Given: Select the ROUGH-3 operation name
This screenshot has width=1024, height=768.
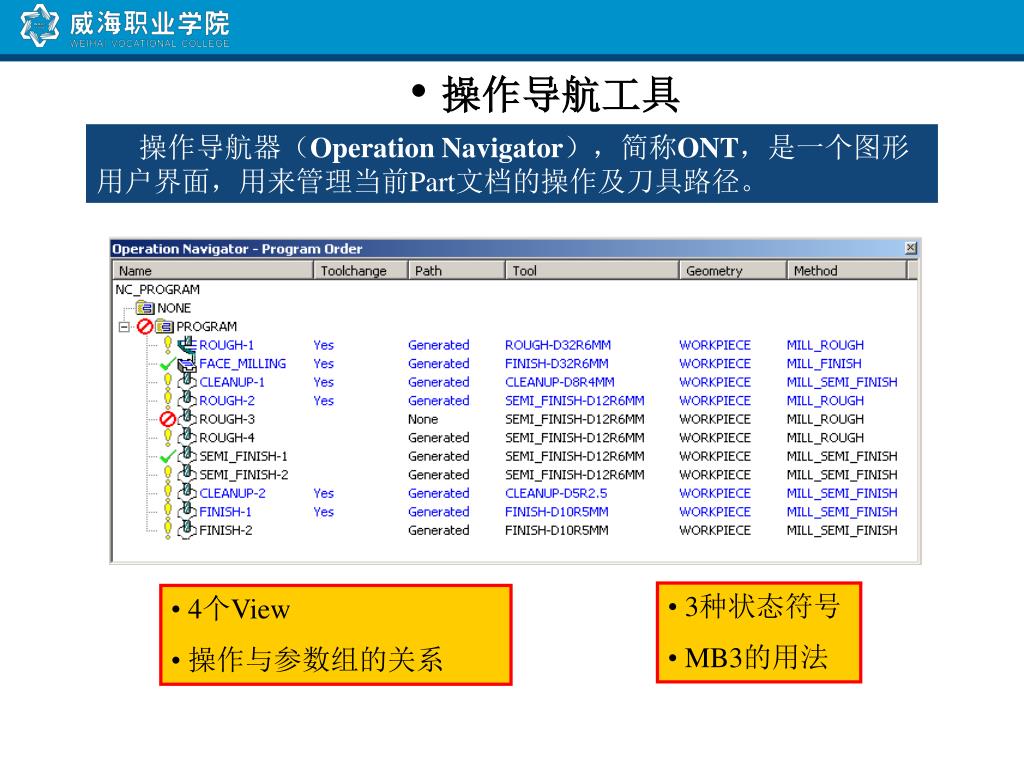Looking at the screenshot, I should [227, 419].
